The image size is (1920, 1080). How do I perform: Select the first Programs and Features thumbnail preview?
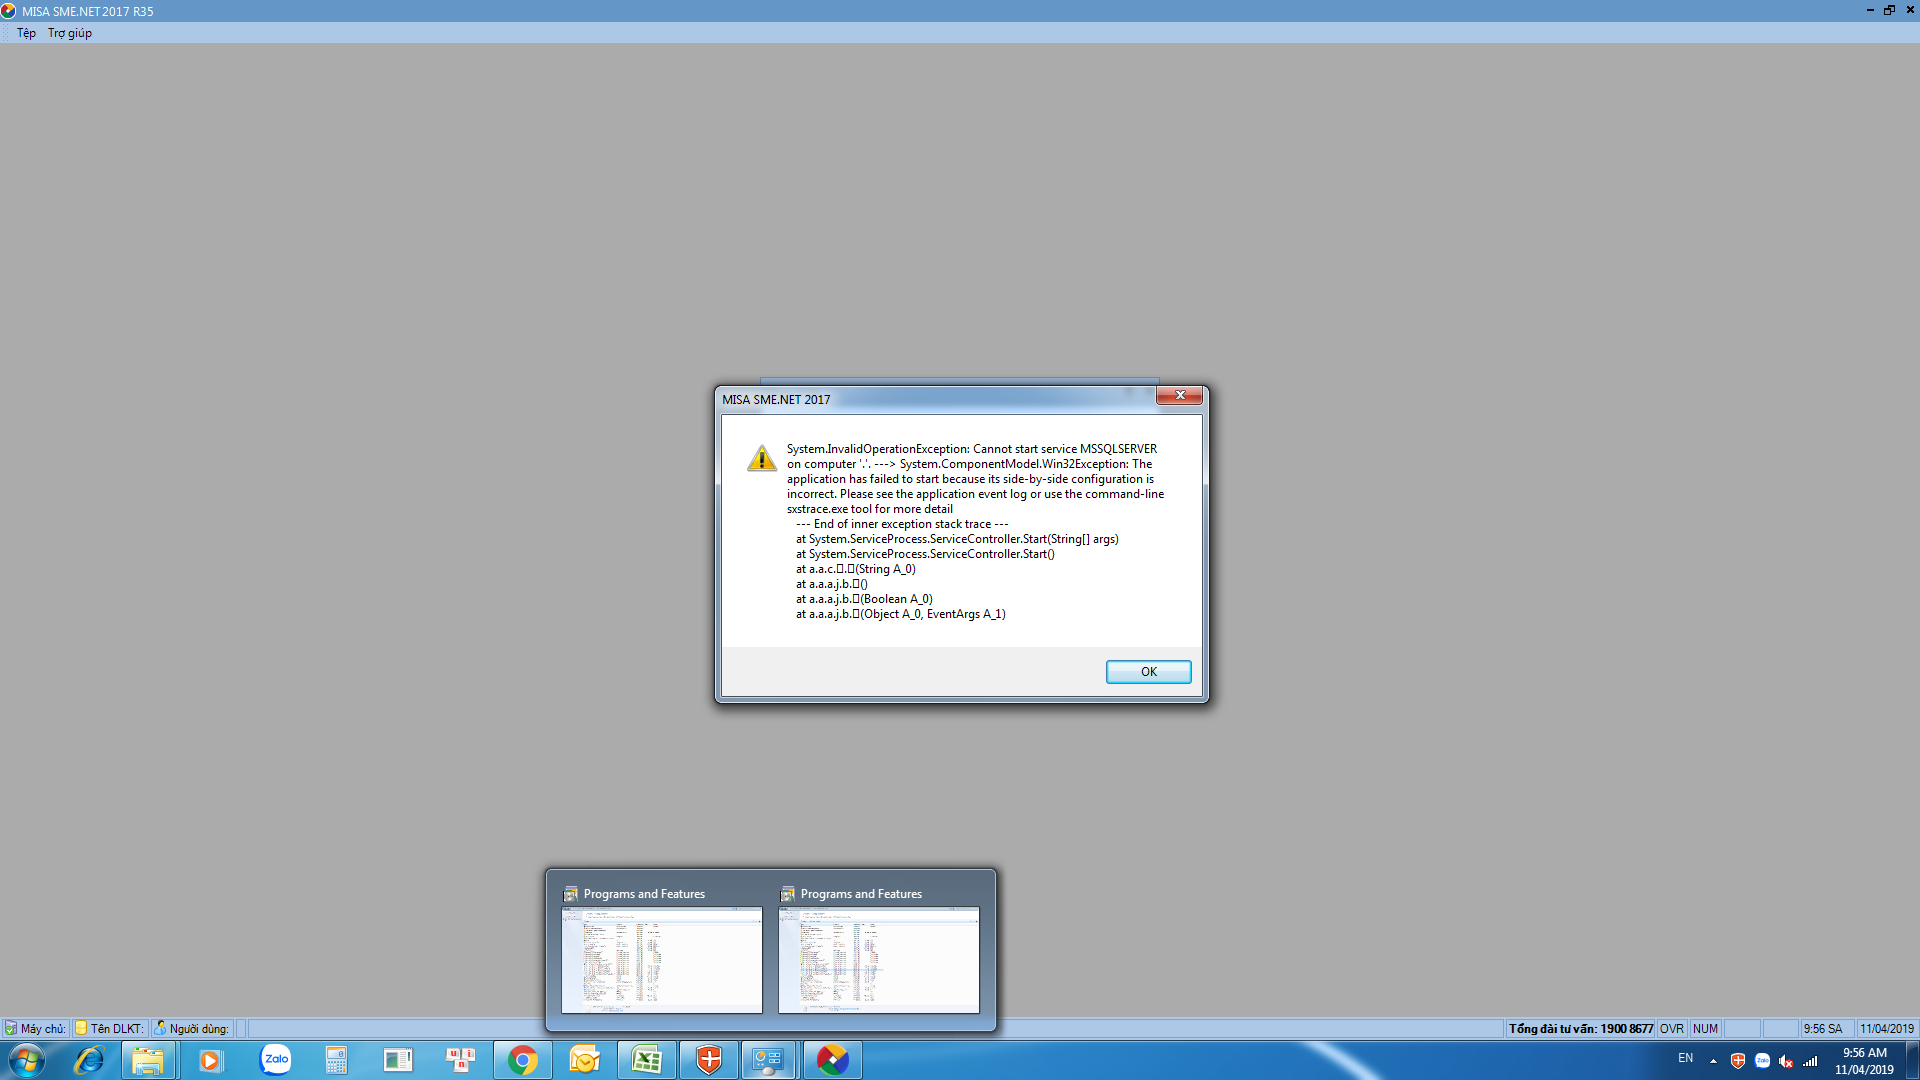662,960
